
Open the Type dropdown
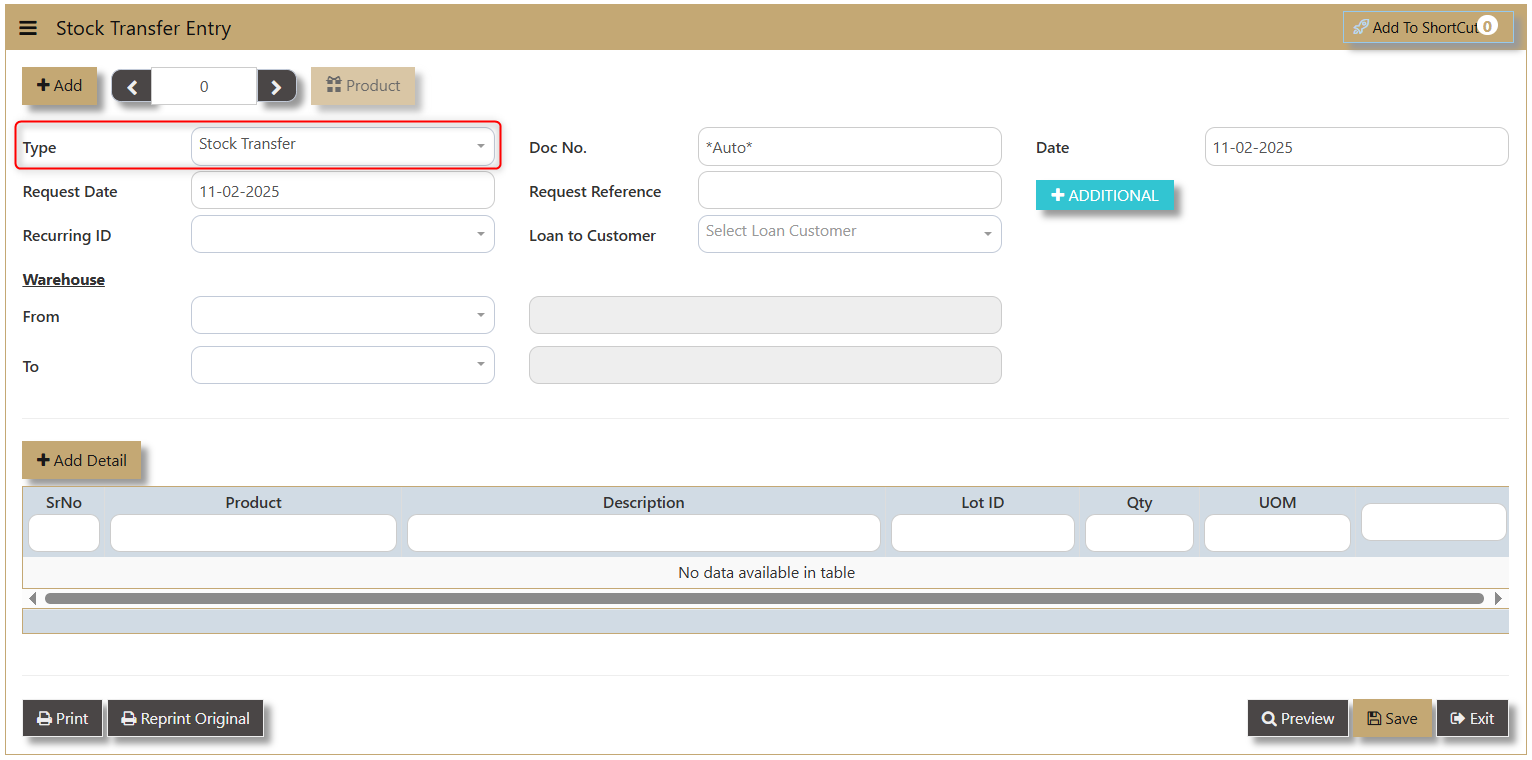[342, 146]
